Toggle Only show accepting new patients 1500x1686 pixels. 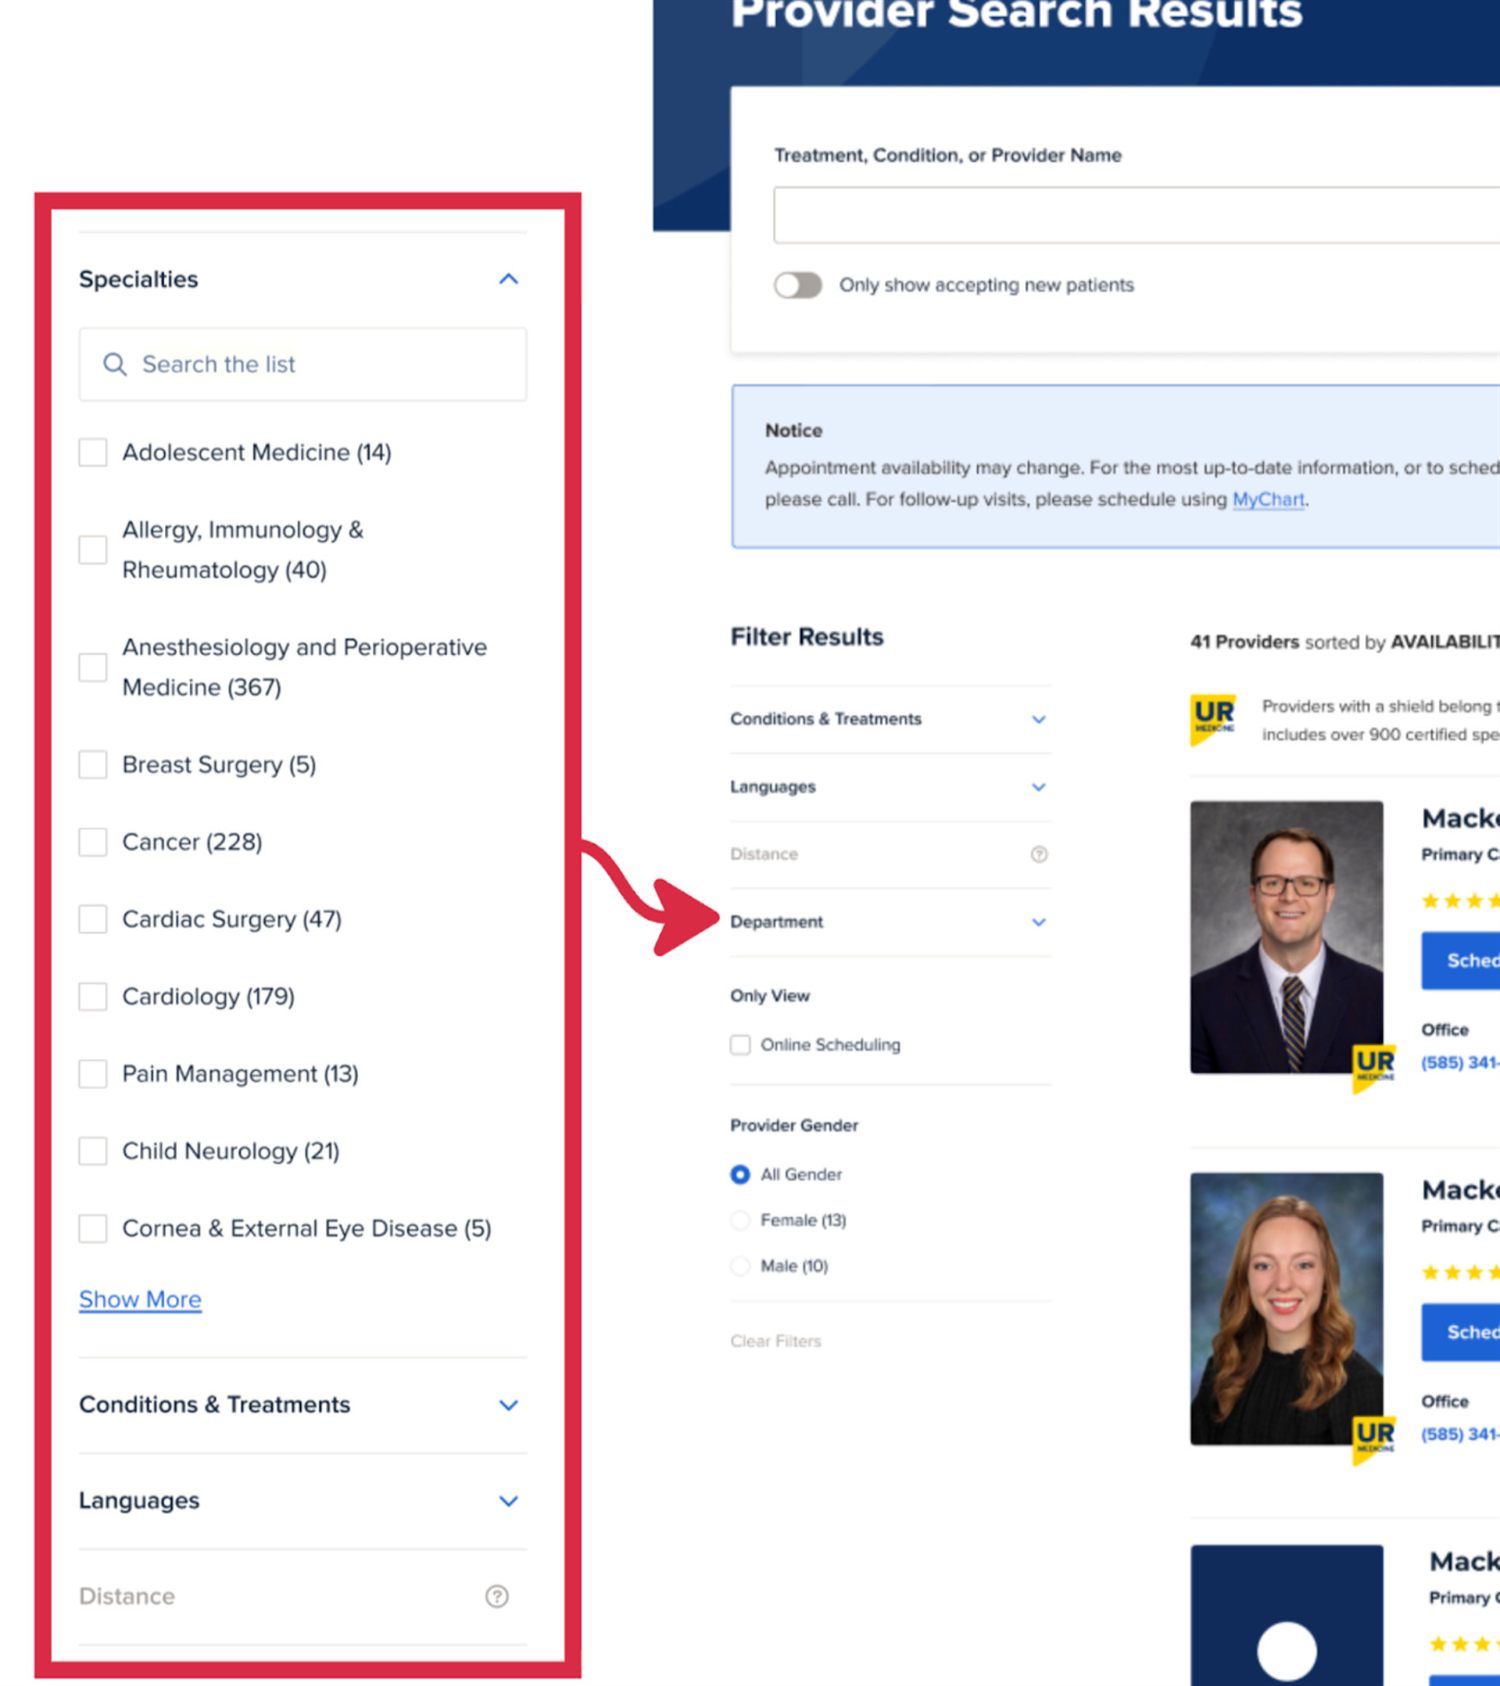coord(798,285)
